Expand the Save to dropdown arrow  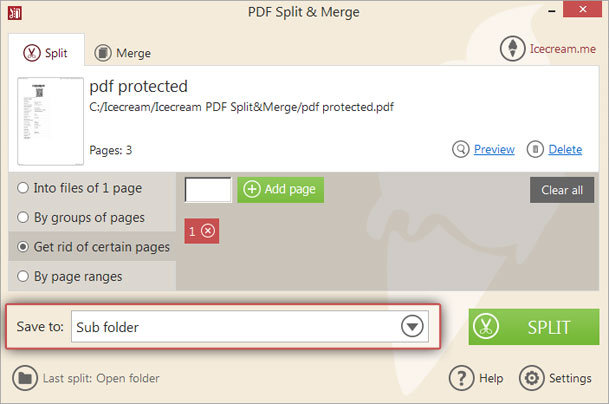pos(412,326)
